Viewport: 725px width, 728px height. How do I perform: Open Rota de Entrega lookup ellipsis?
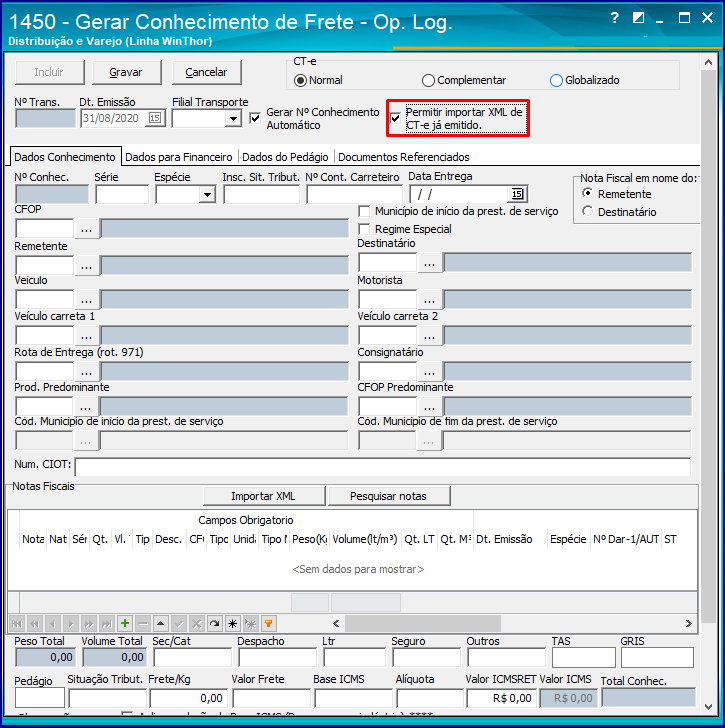pyautogui.click(x=86, y=372)
